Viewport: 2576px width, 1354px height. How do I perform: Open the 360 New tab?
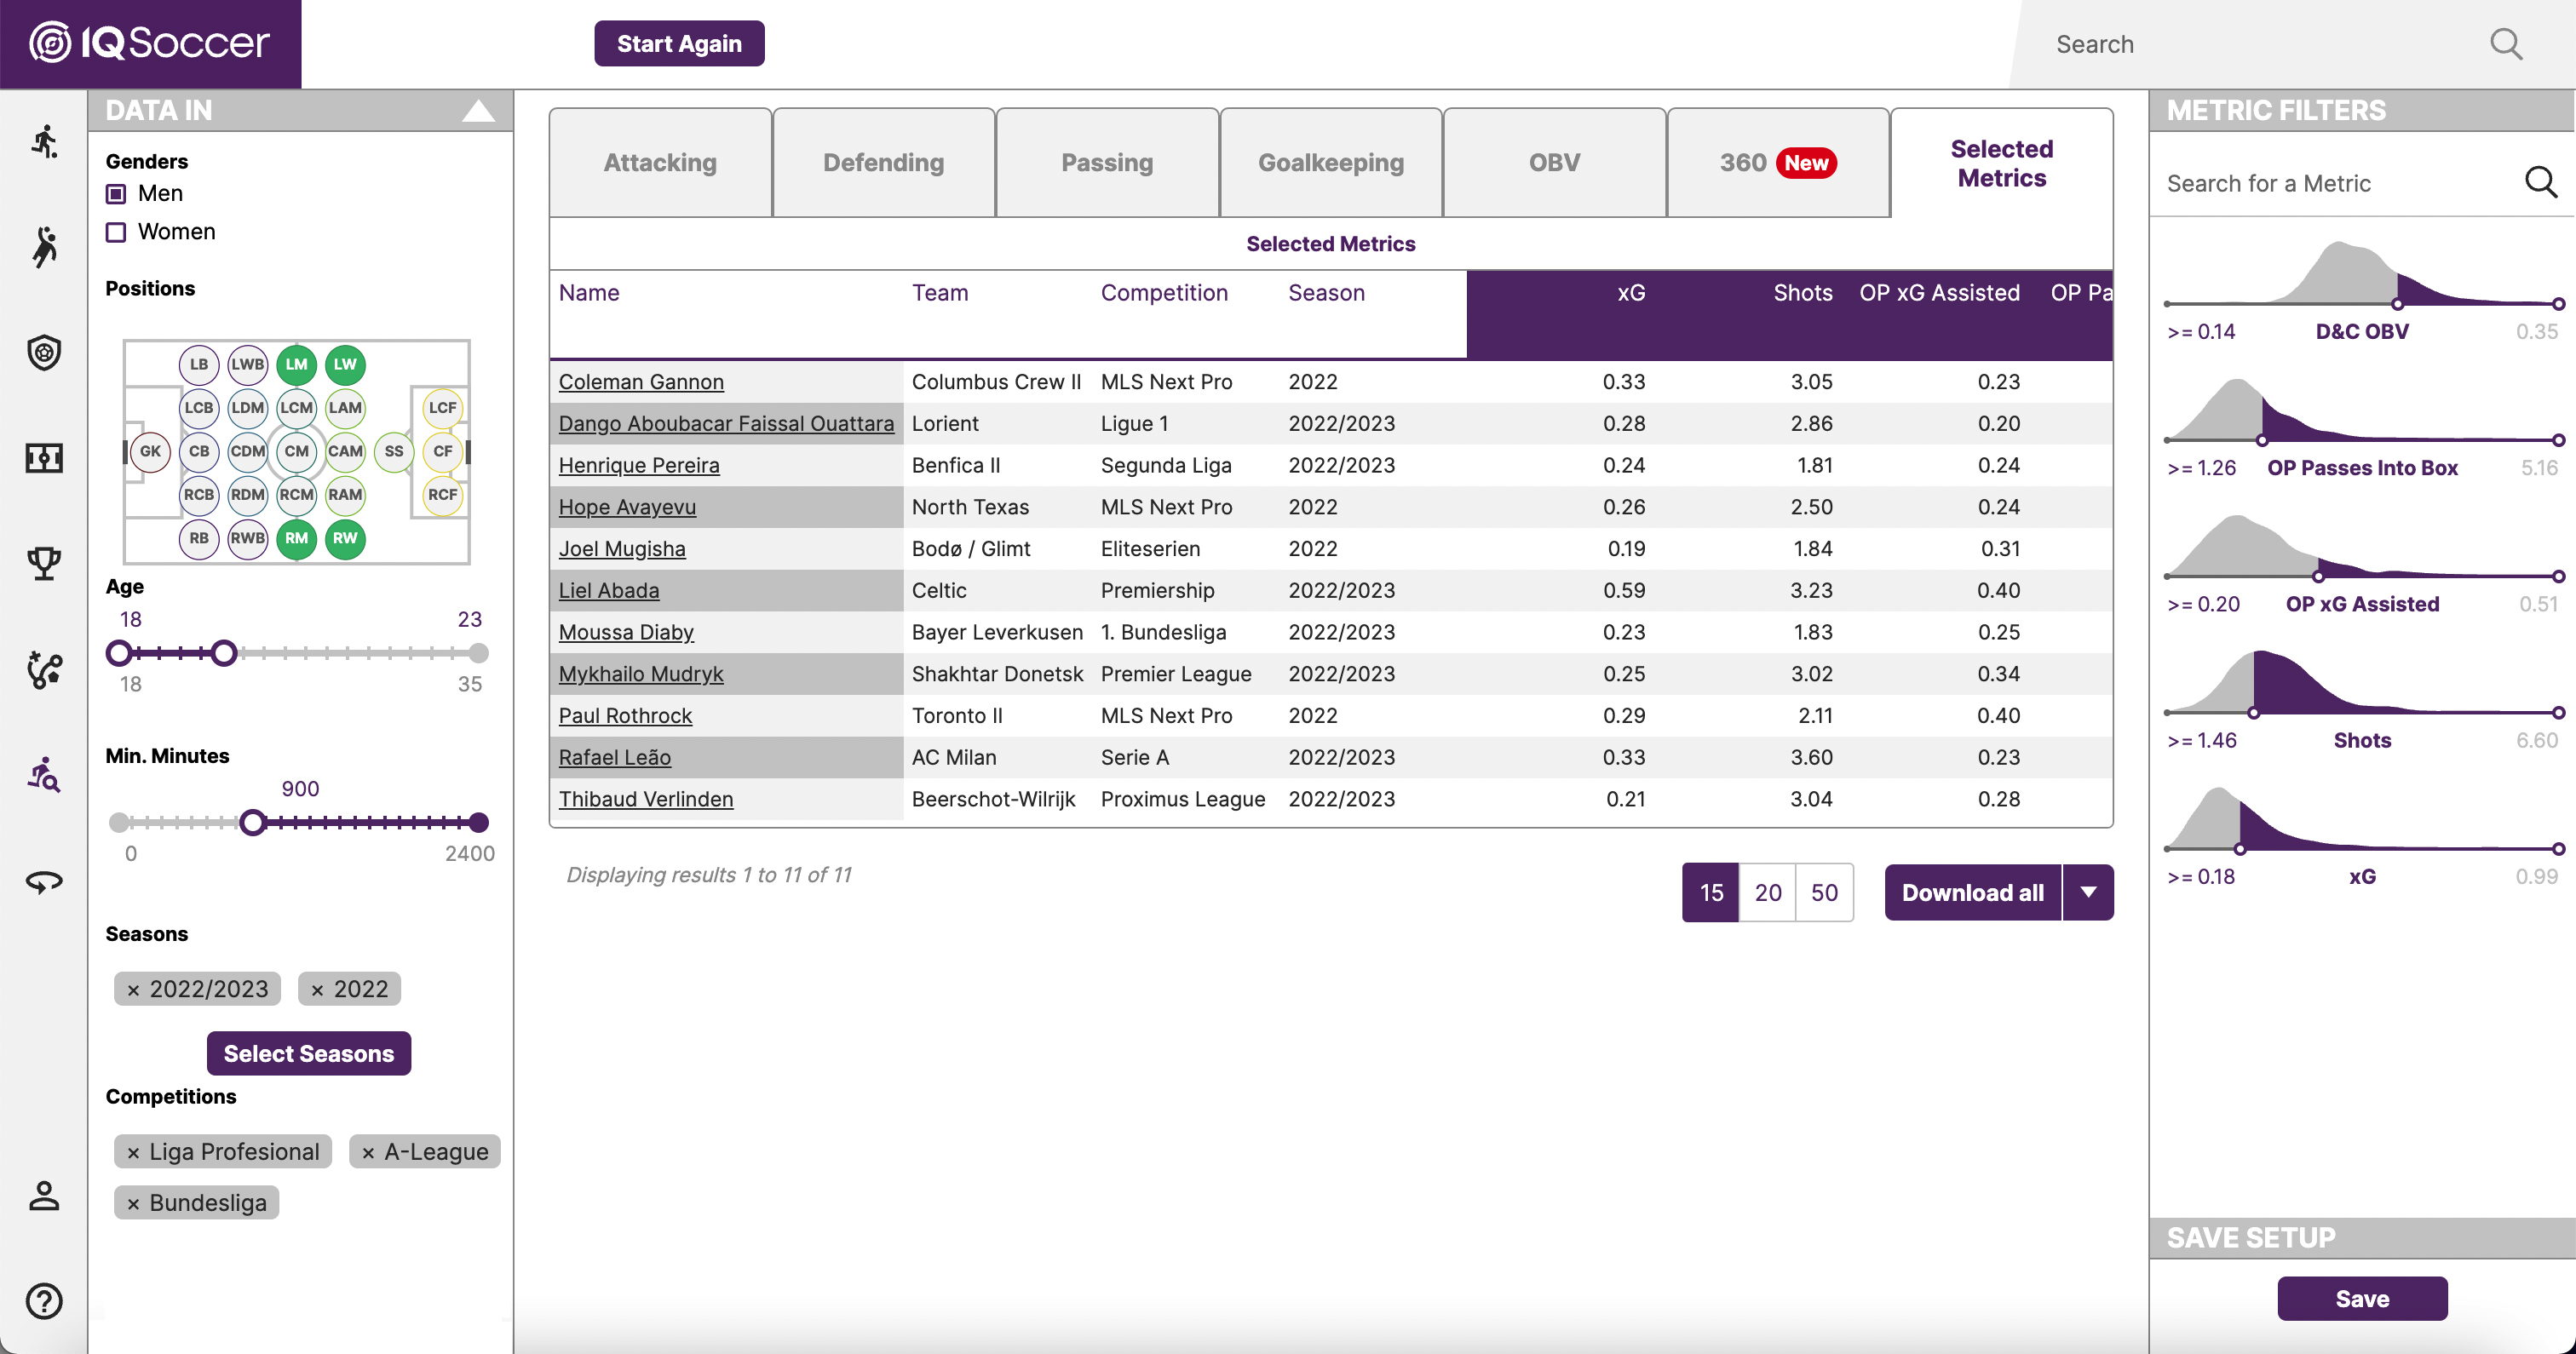click(1777, 162)
